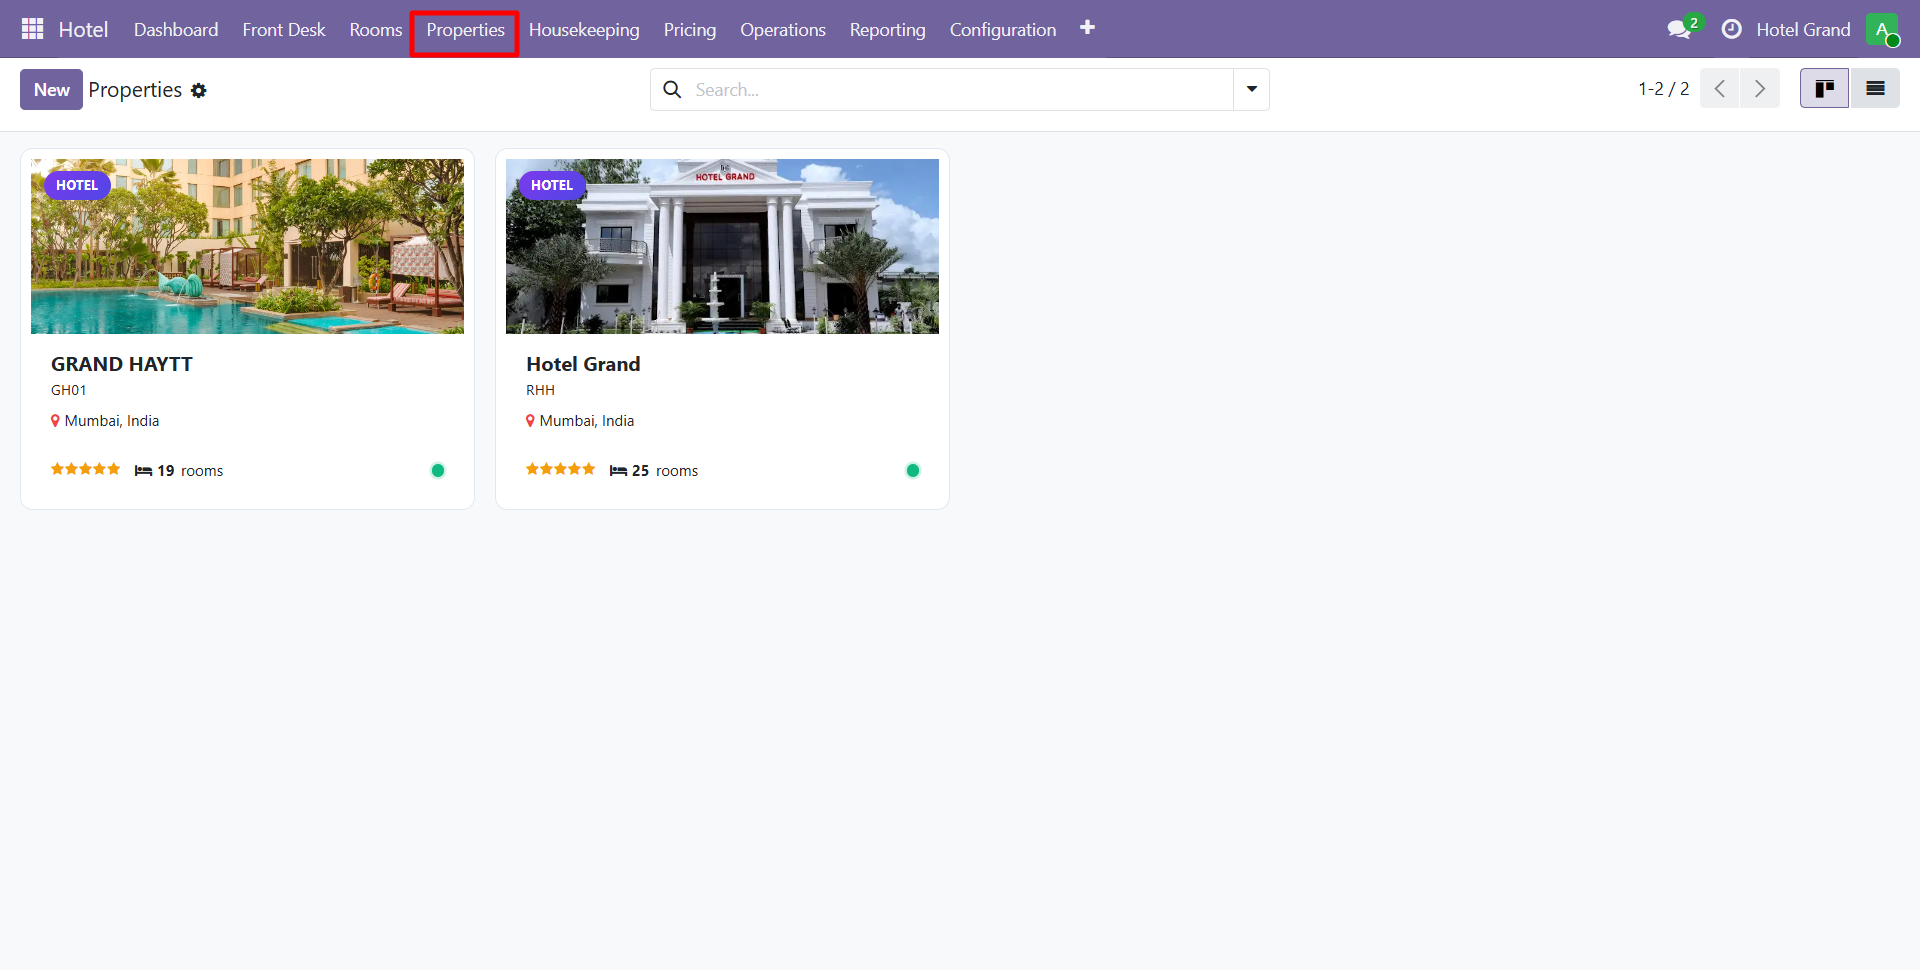Open the activities clock icon

1732,29
